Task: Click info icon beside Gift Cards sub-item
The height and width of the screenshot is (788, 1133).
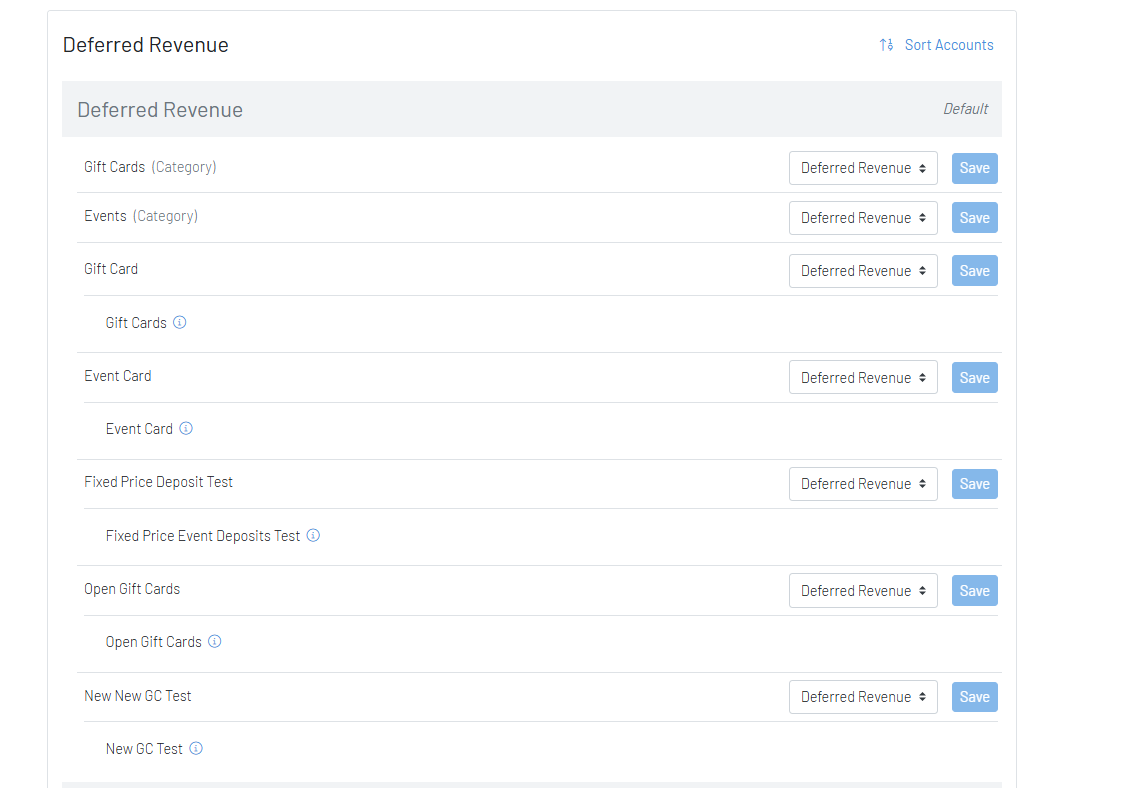Action: (x=180, y=322)
